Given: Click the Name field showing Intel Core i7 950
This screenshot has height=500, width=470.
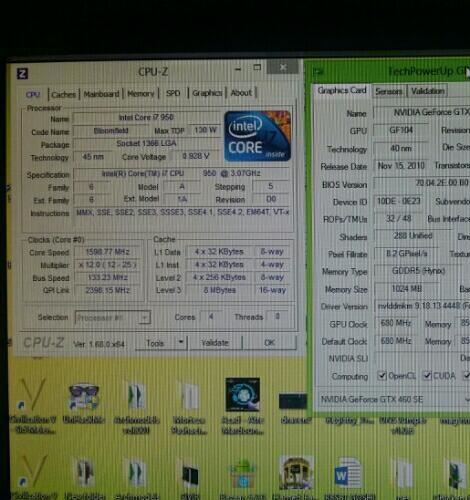Looking at the screenshot, I should 146,117.
